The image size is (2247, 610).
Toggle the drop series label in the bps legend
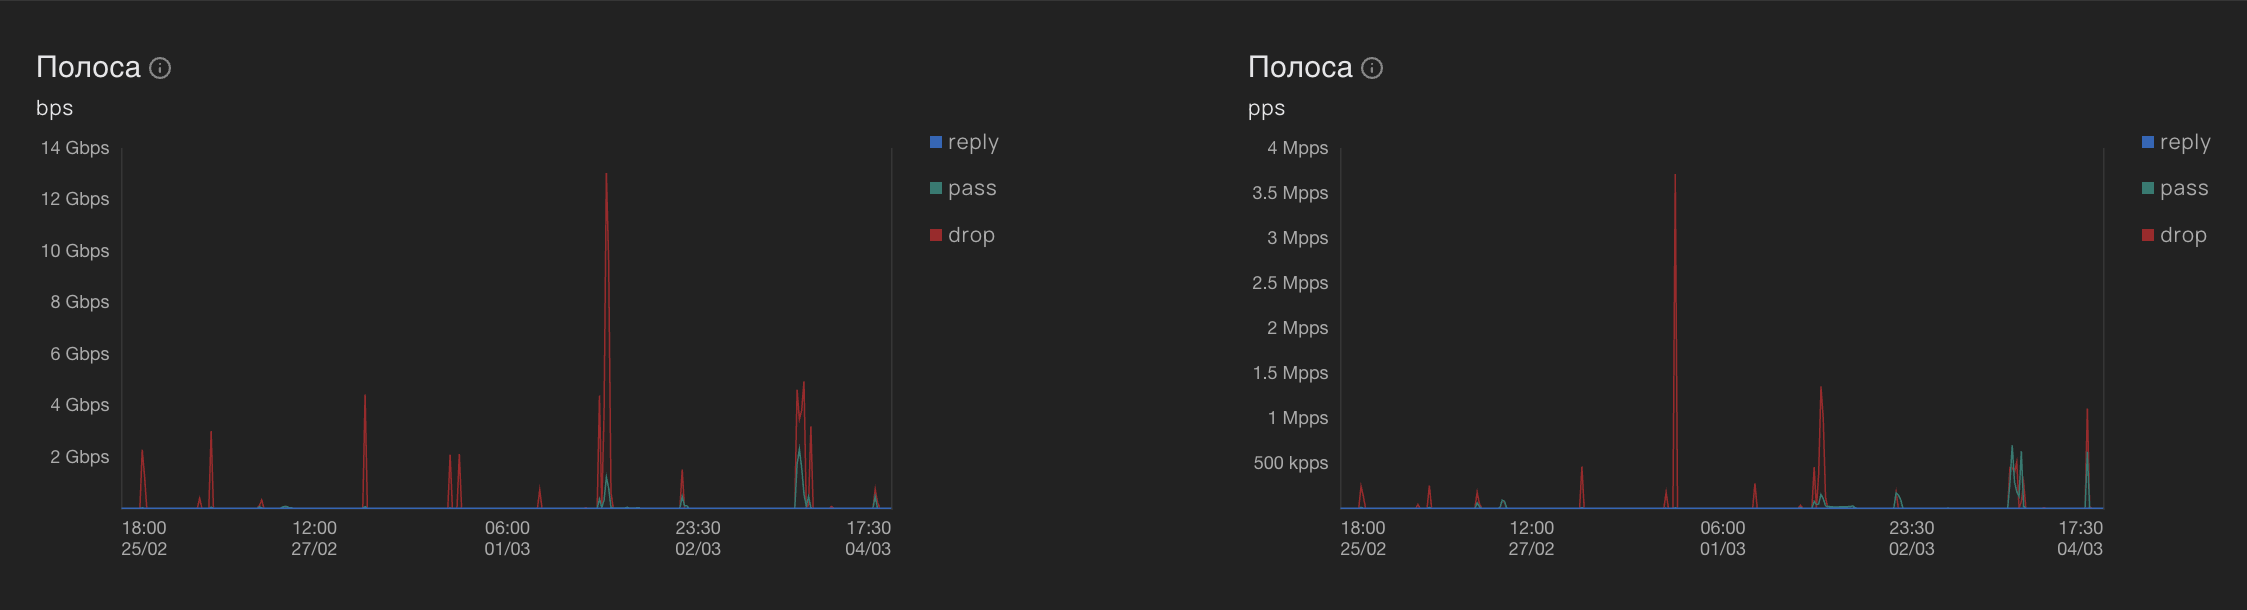(970, 235)
